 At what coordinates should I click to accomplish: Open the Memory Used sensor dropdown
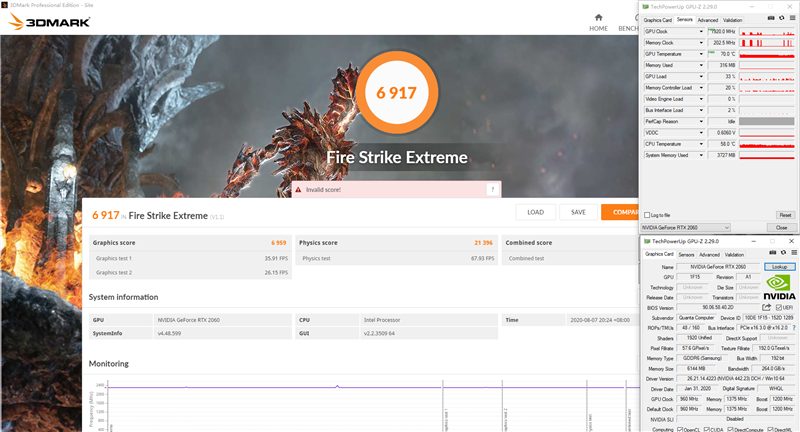701,65
